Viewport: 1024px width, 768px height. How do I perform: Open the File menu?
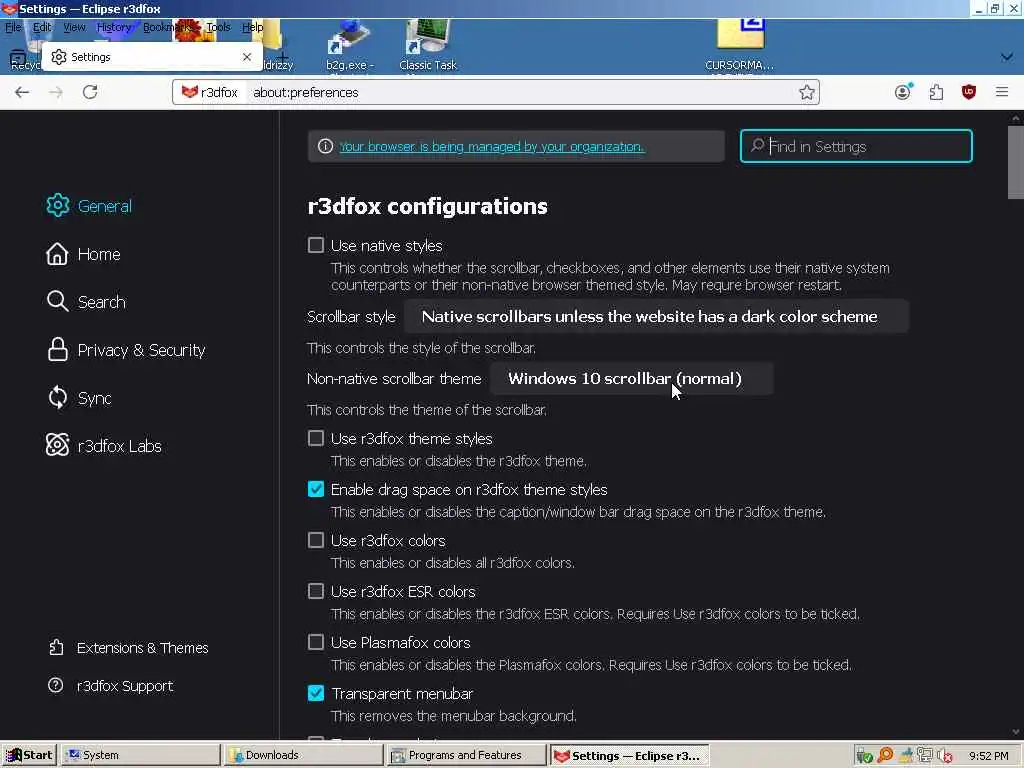coord(13,27)
